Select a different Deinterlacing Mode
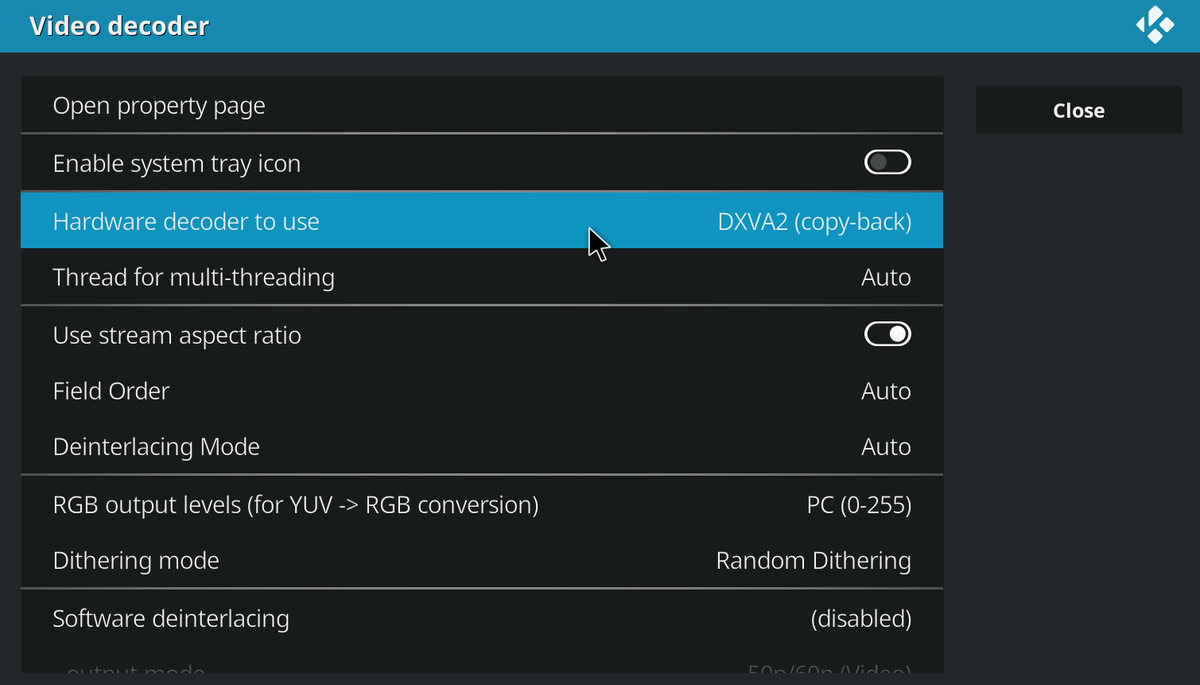1200x685 pixels. [x=480, y=446]
